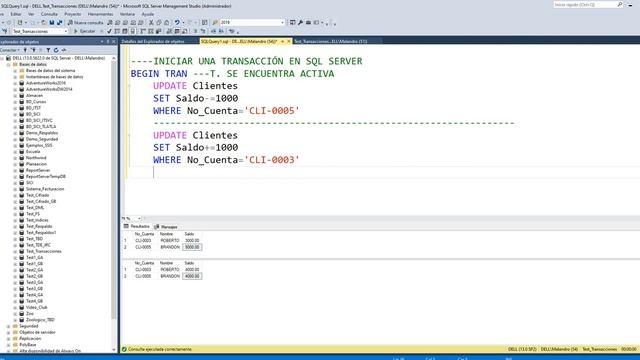Click the Filter funnel icon in Object Explorer
Screen dimensions: 640x360
tap(48, 50)
